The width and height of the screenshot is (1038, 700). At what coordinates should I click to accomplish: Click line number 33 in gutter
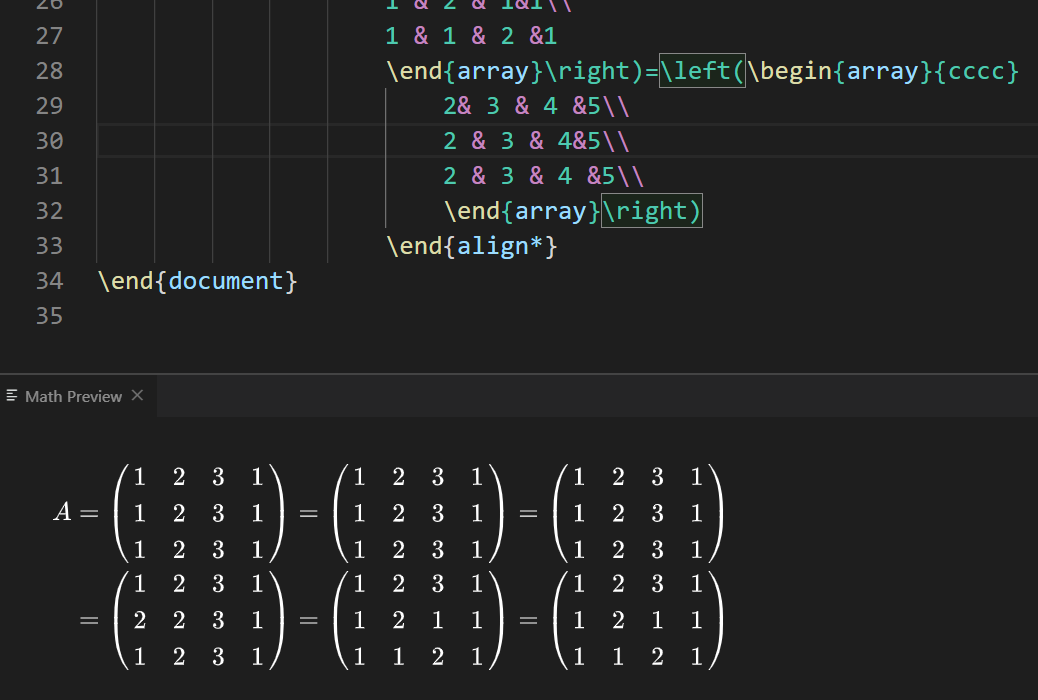coord(49,246)
